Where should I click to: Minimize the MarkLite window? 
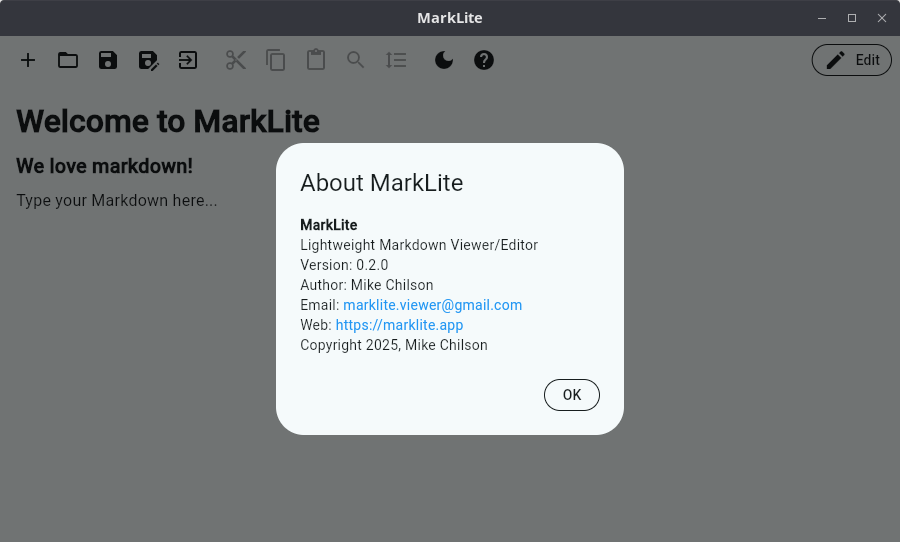[x=822, y=18]
